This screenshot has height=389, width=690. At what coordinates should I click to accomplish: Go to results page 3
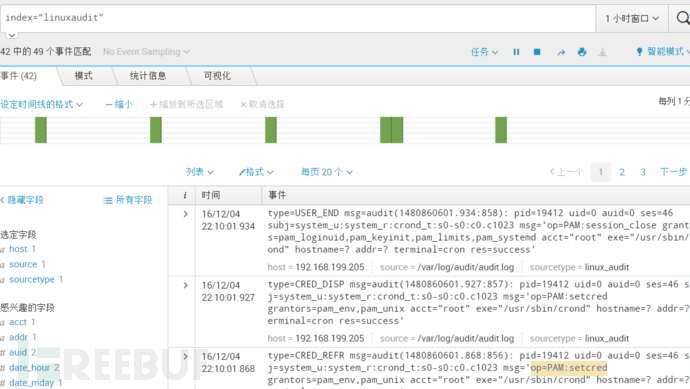point(643,172)
